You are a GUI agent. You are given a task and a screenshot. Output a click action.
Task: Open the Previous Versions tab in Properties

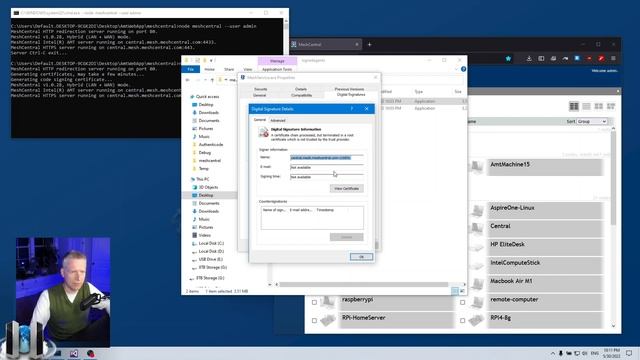pos(349,89)
